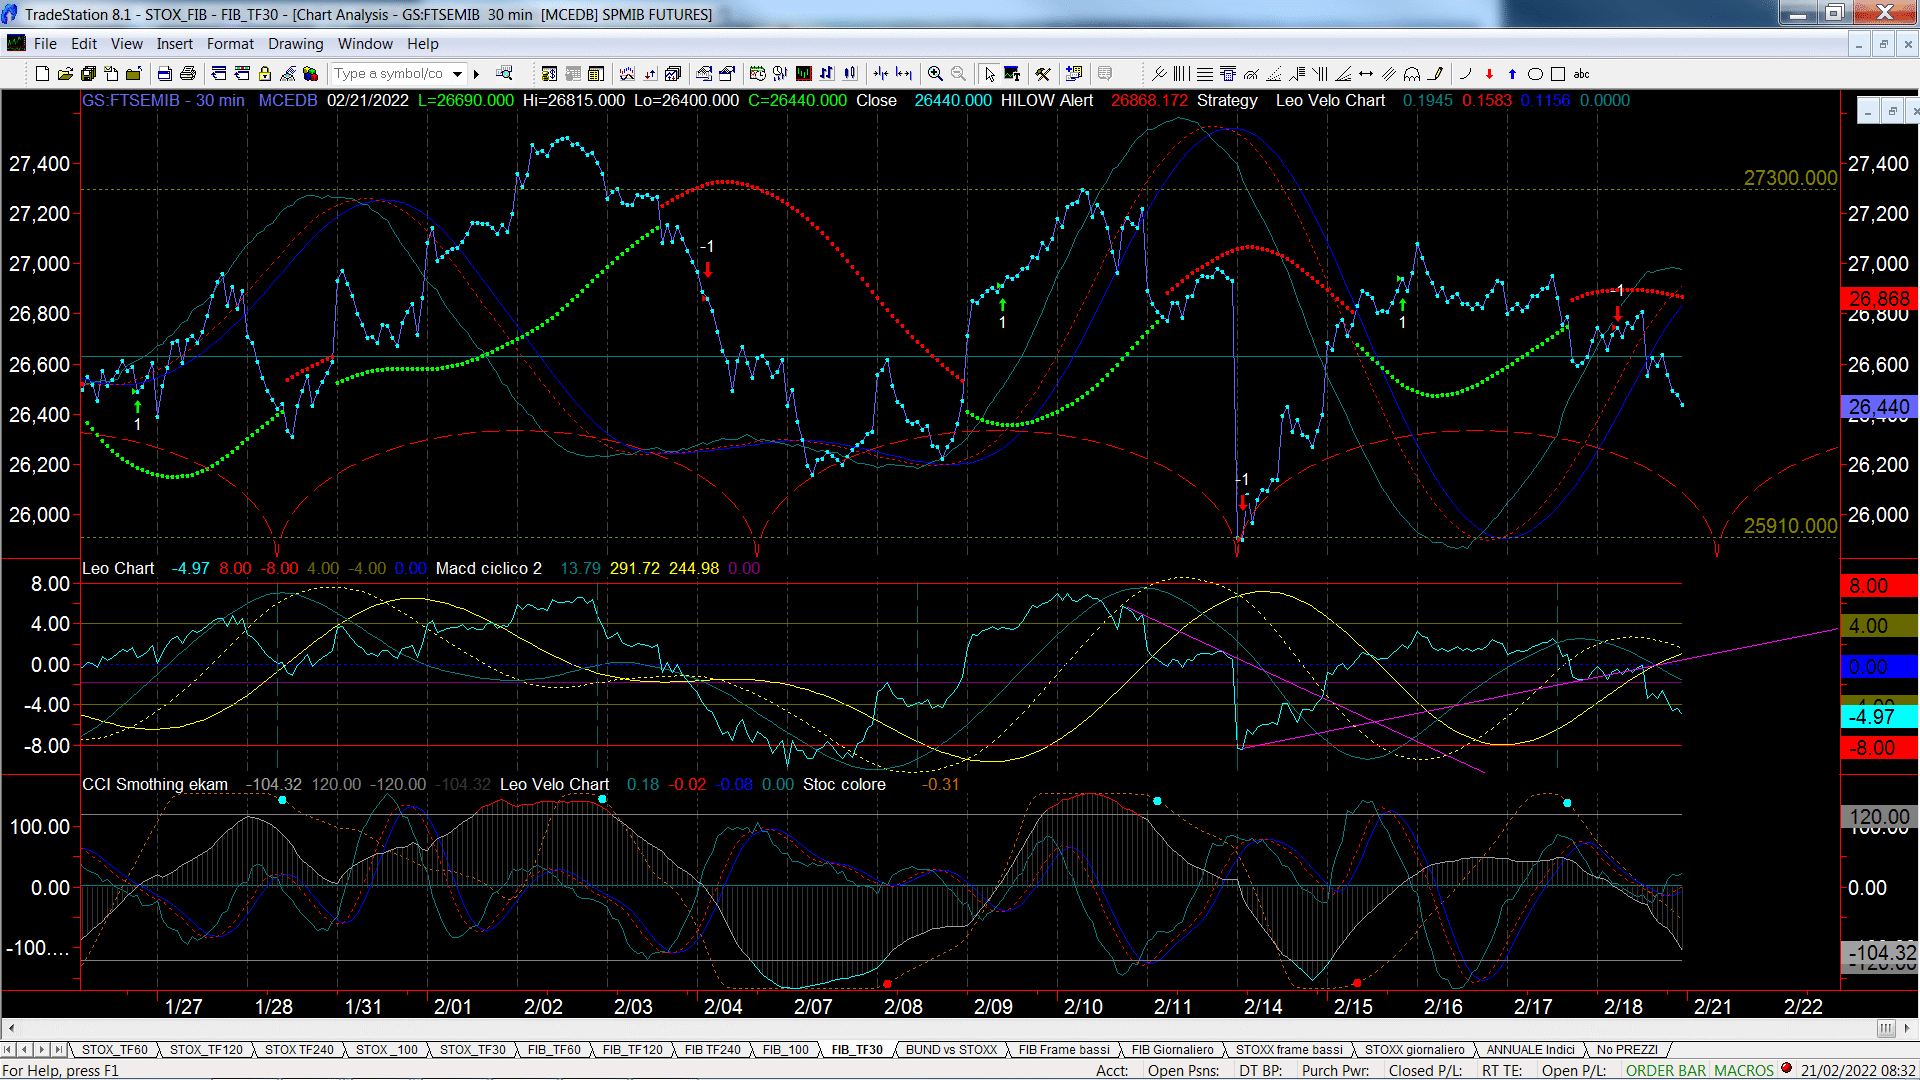Screen dimensions: 1920x1080
Task: Open the Help menu
Action: pos(422,44)
